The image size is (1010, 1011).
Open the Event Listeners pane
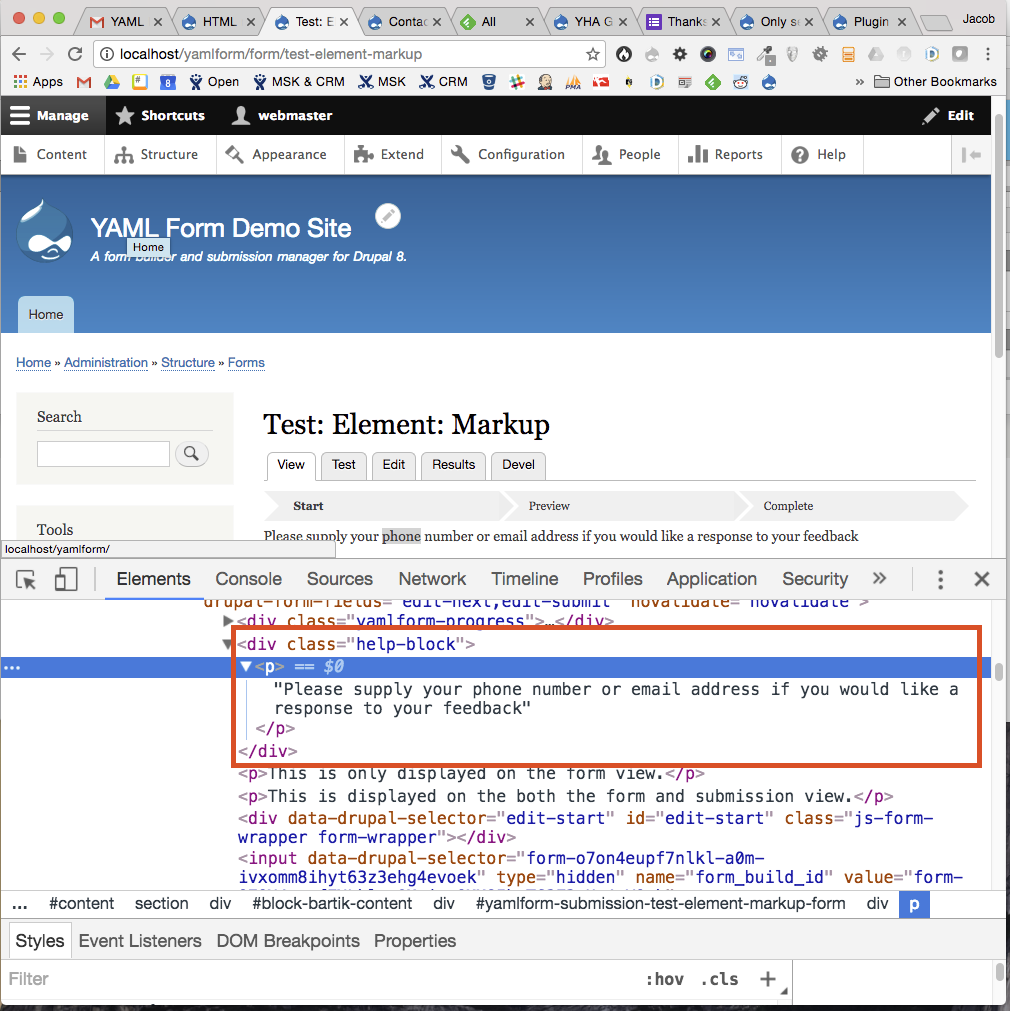coord(140,941)
